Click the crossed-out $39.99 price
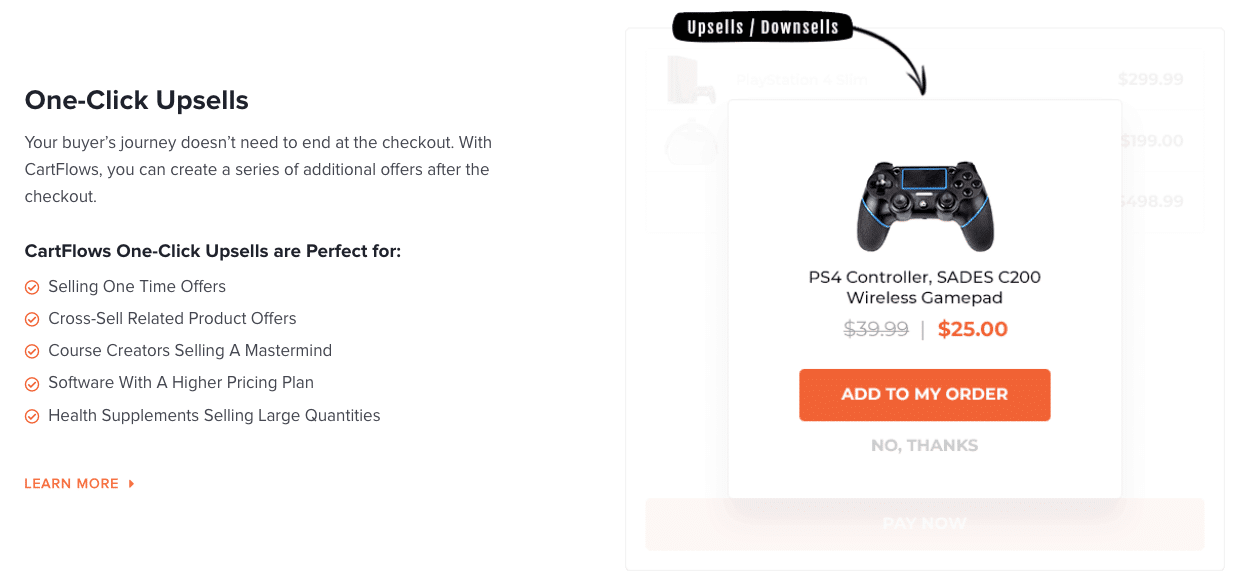Screen dimensions: 1250x582 coord(876,329)
